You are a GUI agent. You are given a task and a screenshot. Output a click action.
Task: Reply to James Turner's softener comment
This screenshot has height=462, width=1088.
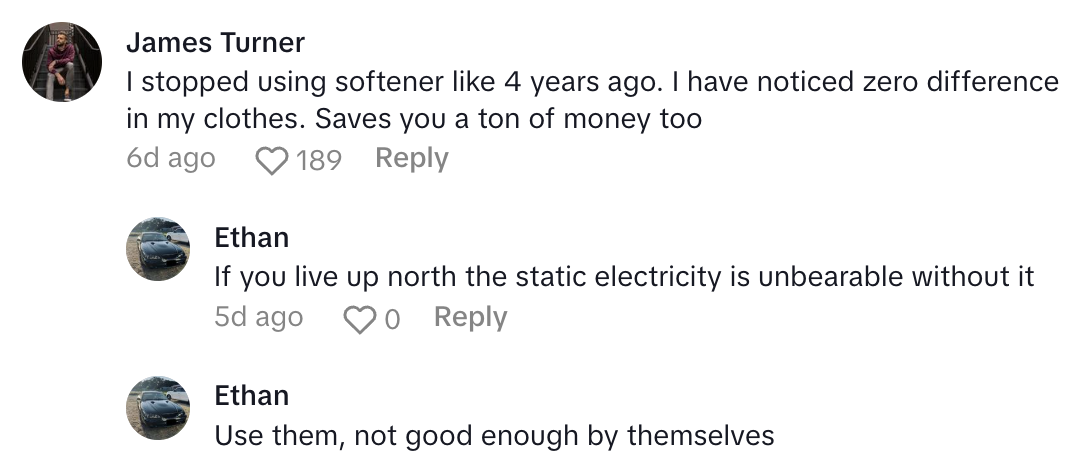click(411, 159)
